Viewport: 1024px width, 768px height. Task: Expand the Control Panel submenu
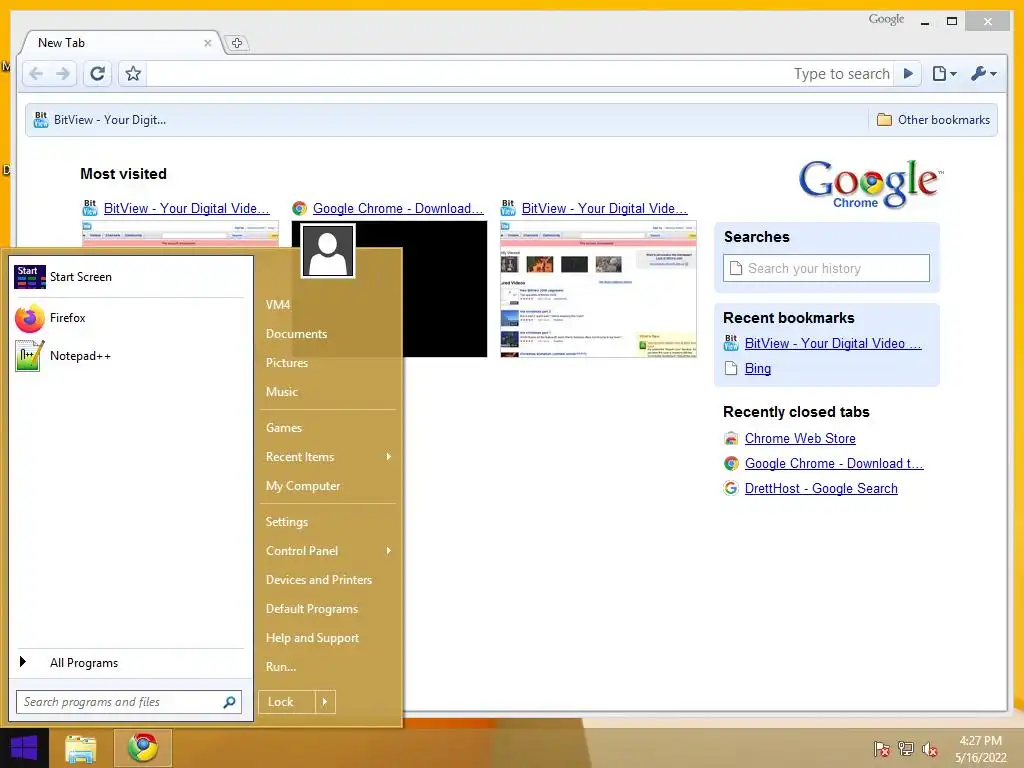point(328,551)
